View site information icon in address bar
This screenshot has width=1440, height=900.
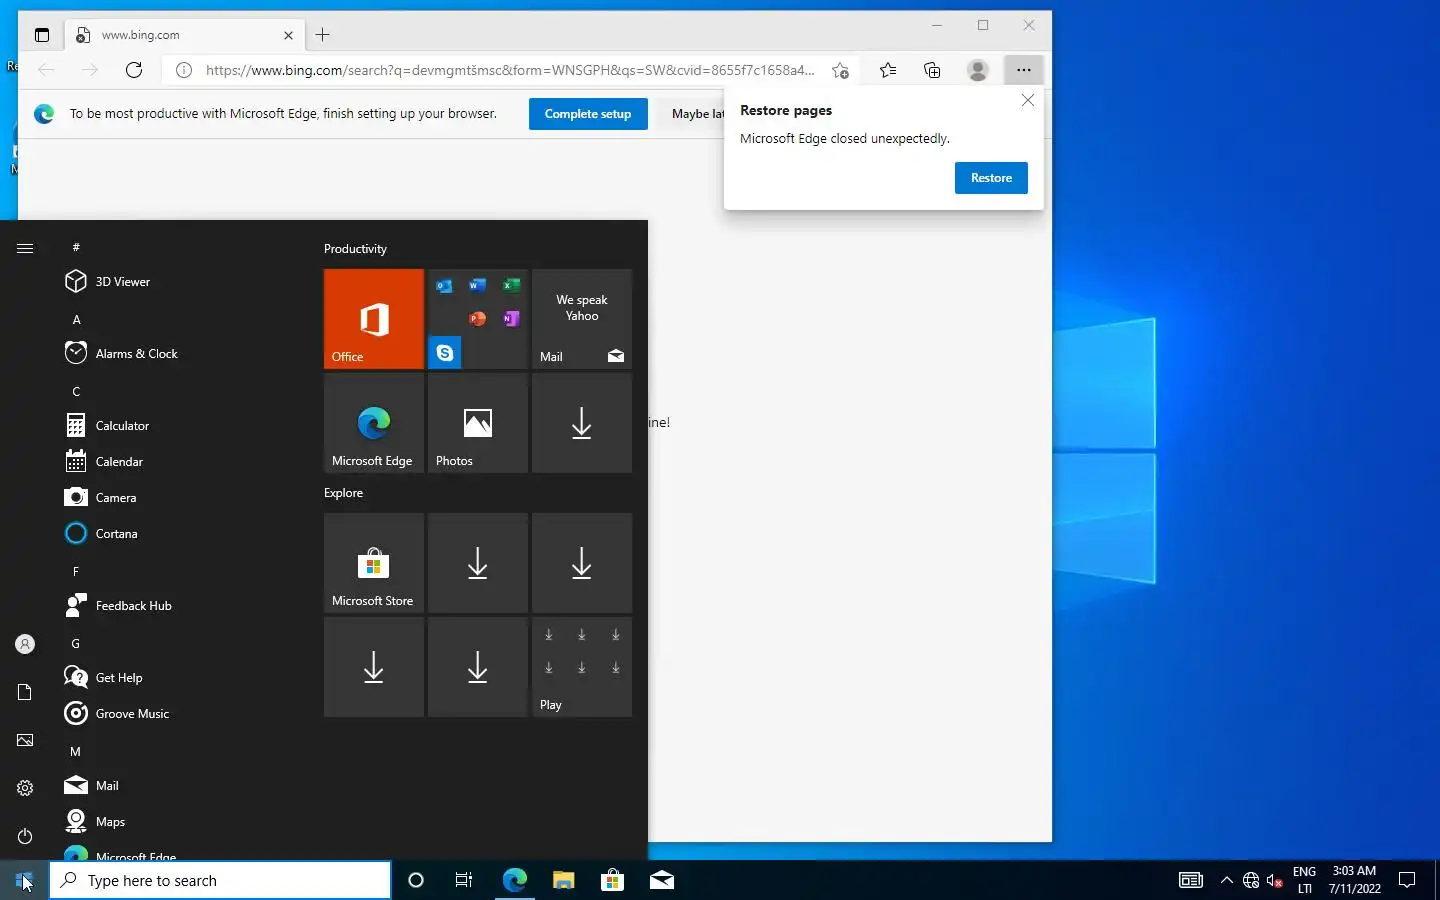click(184, 70)
